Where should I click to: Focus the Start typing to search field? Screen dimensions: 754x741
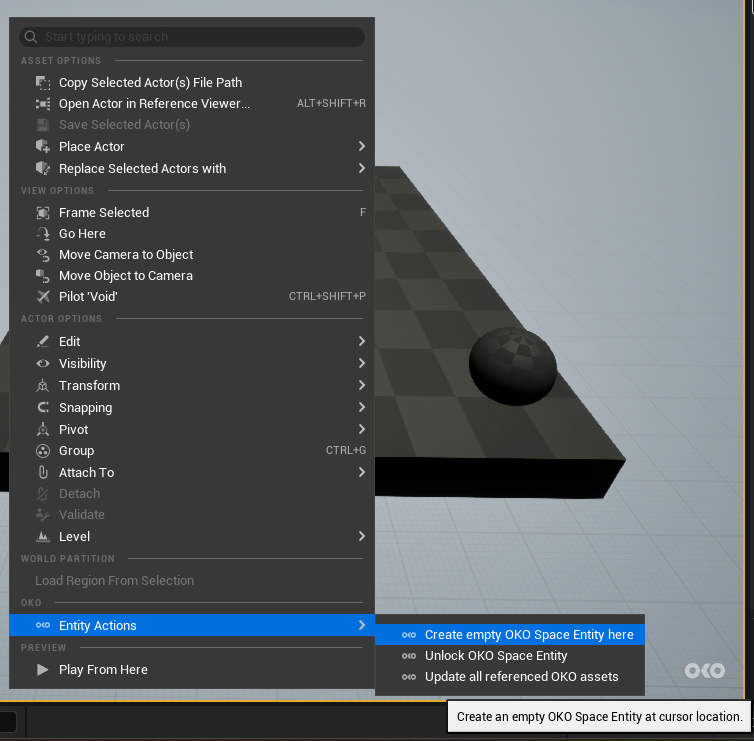click(x=192, y=37)
